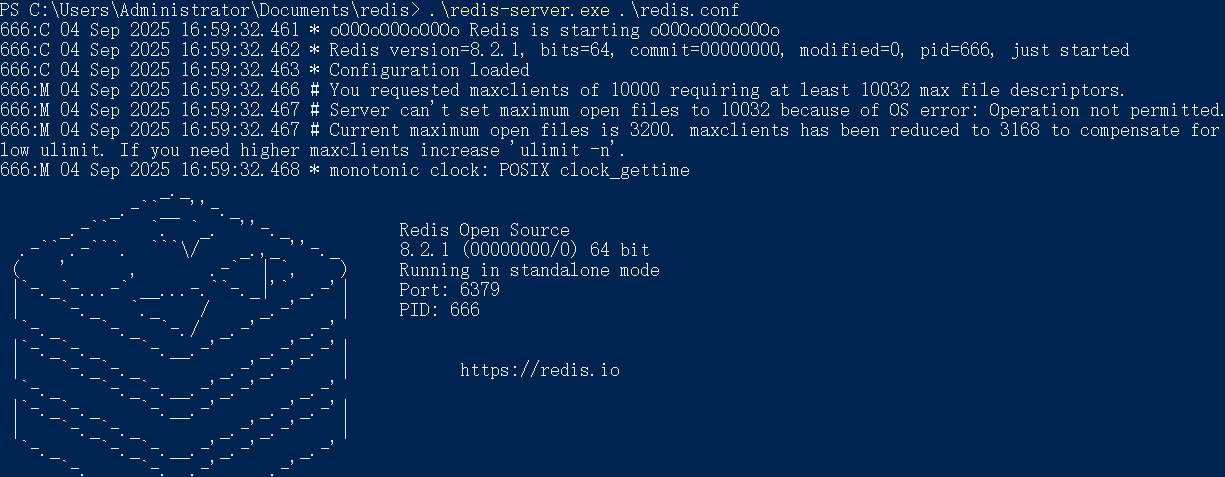This screenshot has height=477, width=1225.
Task: Select the 'Configuration loaded' log line
Action: tap(265, 70)
